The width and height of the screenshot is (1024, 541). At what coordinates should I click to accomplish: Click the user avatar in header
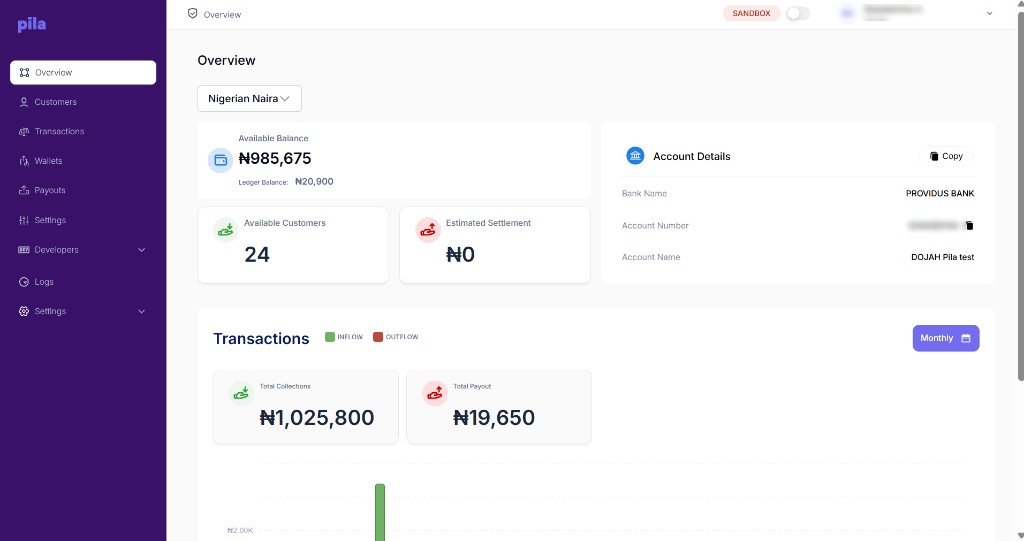tap(847, 13)
